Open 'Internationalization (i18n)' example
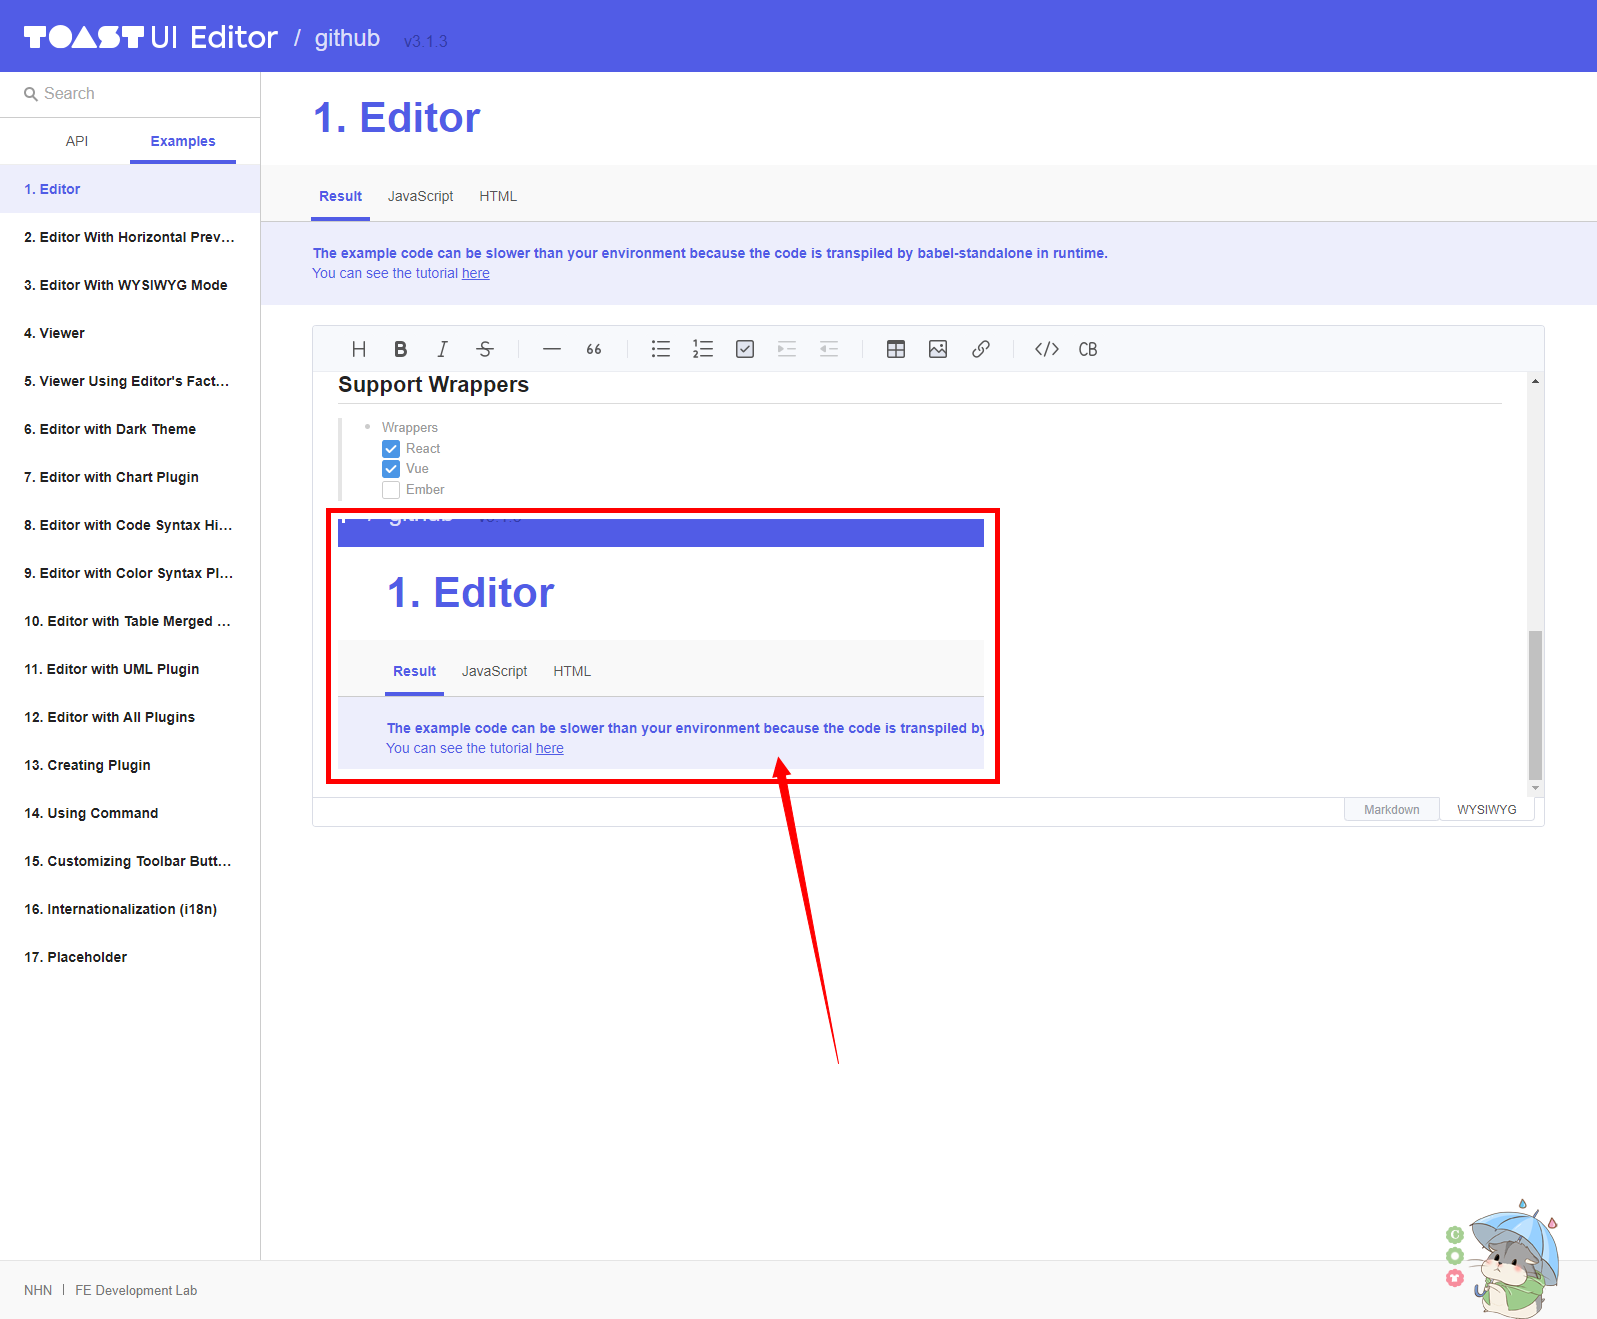Screen dimensions: 1597x1319 130,909
